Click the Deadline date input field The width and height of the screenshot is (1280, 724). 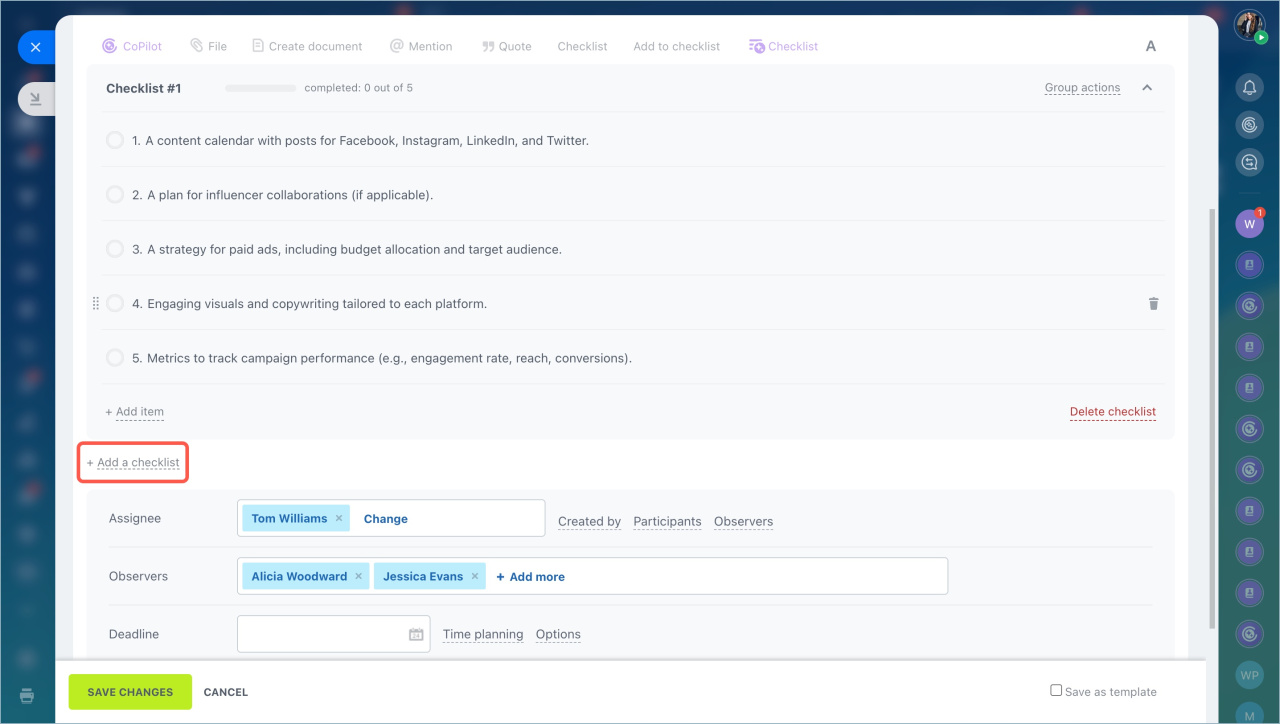tap(334, 634)
